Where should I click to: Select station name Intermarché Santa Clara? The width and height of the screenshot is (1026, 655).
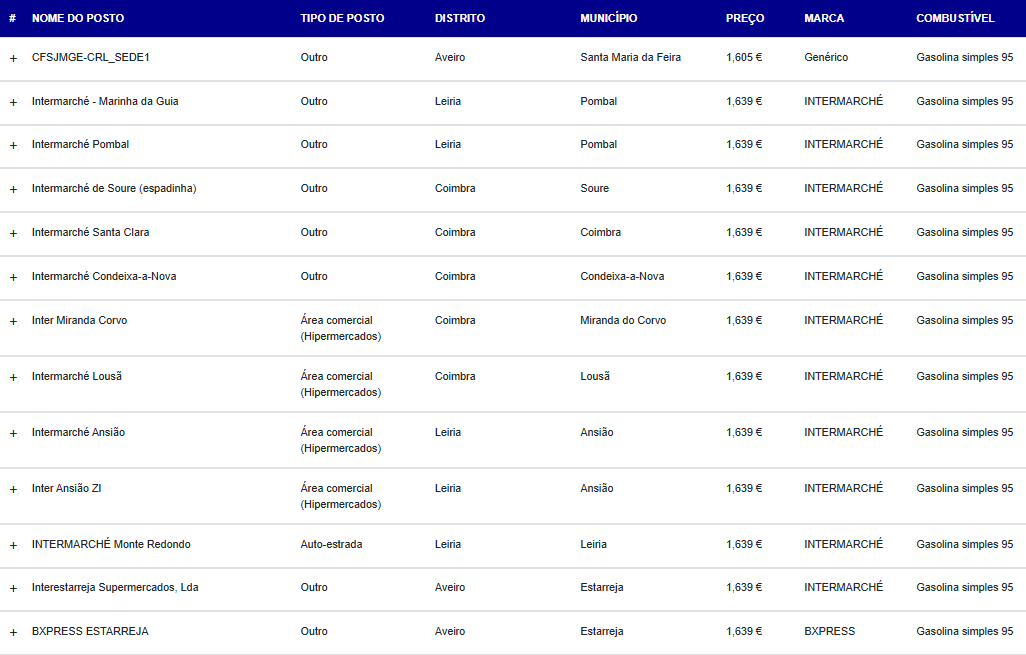point(90,232)
